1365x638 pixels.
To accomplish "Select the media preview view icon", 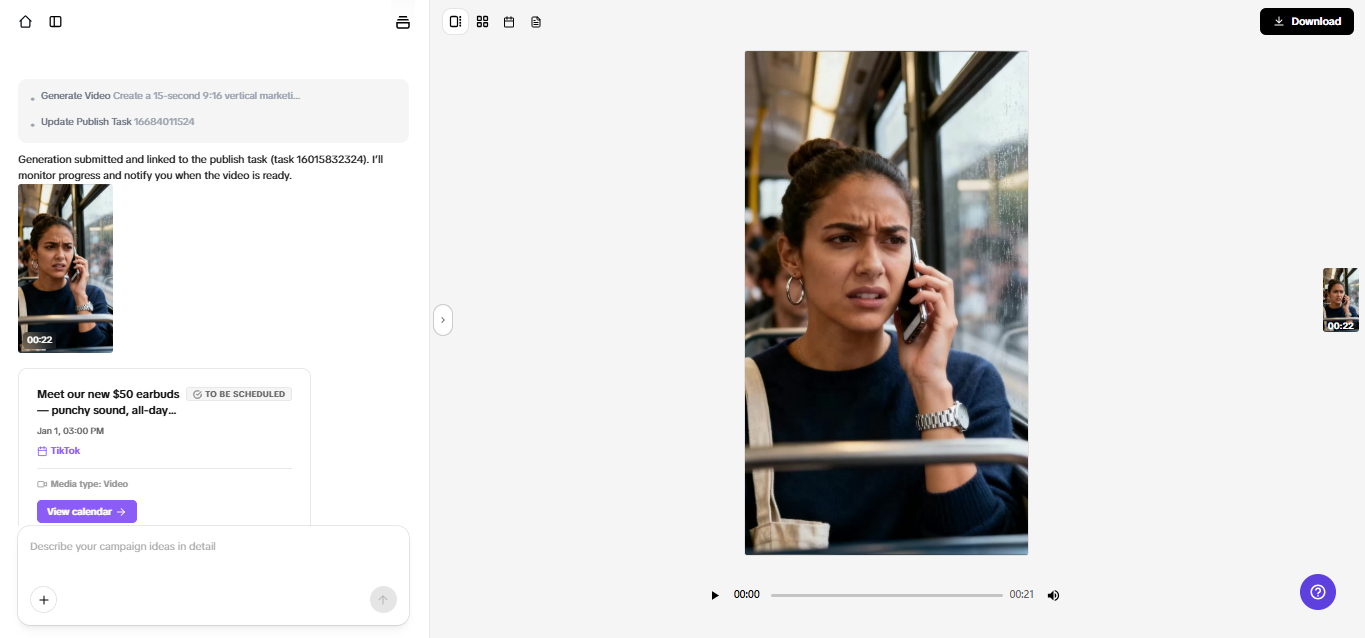I will [x=455, y=21].
